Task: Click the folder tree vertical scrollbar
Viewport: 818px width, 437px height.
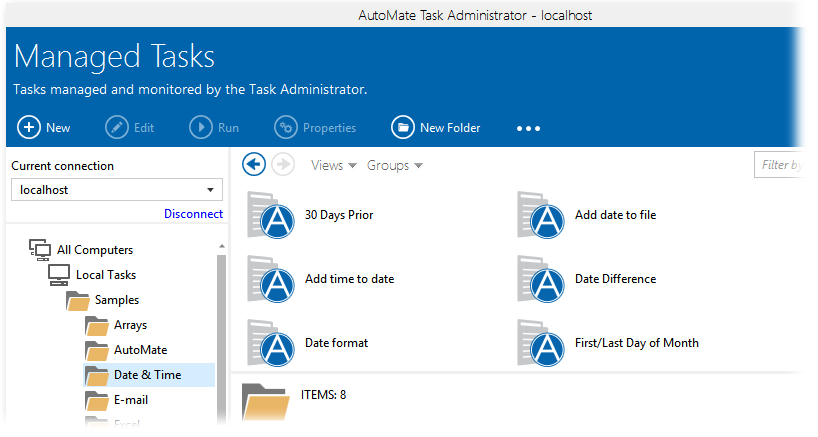Action: pyautogui.click(x=222, y=339)
